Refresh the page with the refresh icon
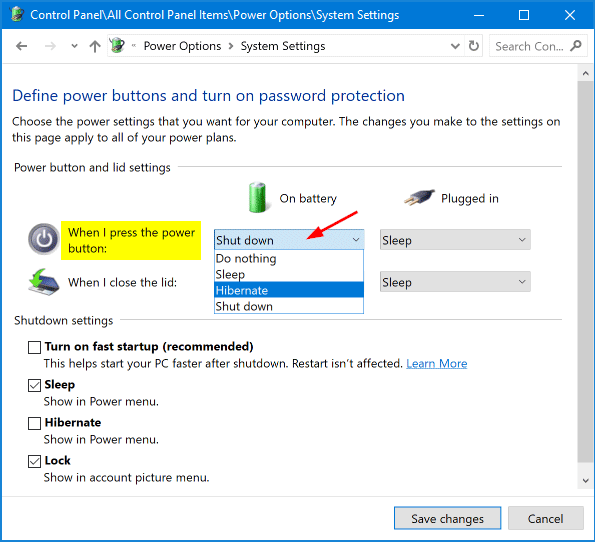Screen dimensions: 595x542 pos(474,46)
